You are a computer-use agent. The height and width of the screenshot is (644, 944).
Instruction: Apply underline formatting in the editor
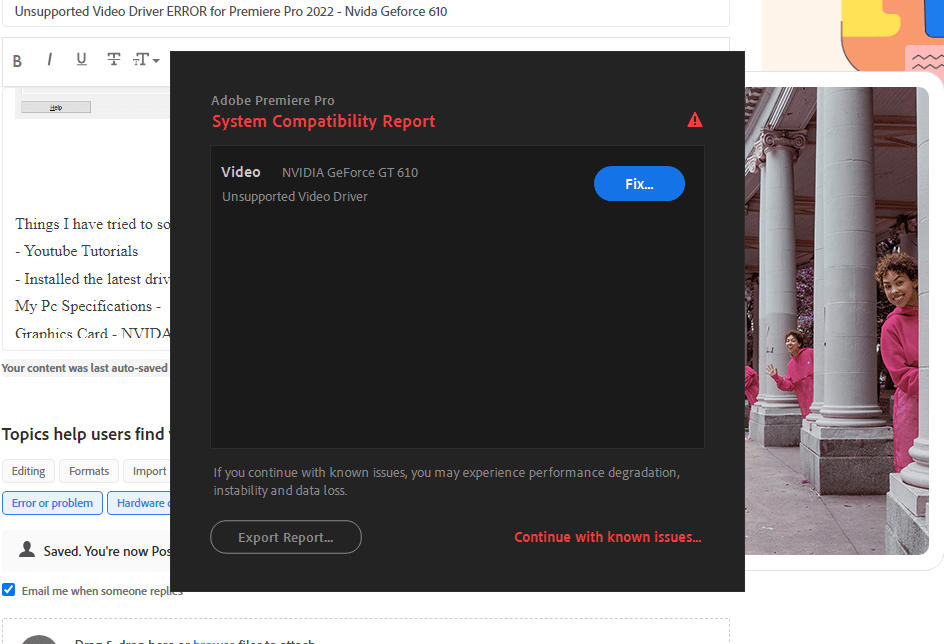click(81, 60)
